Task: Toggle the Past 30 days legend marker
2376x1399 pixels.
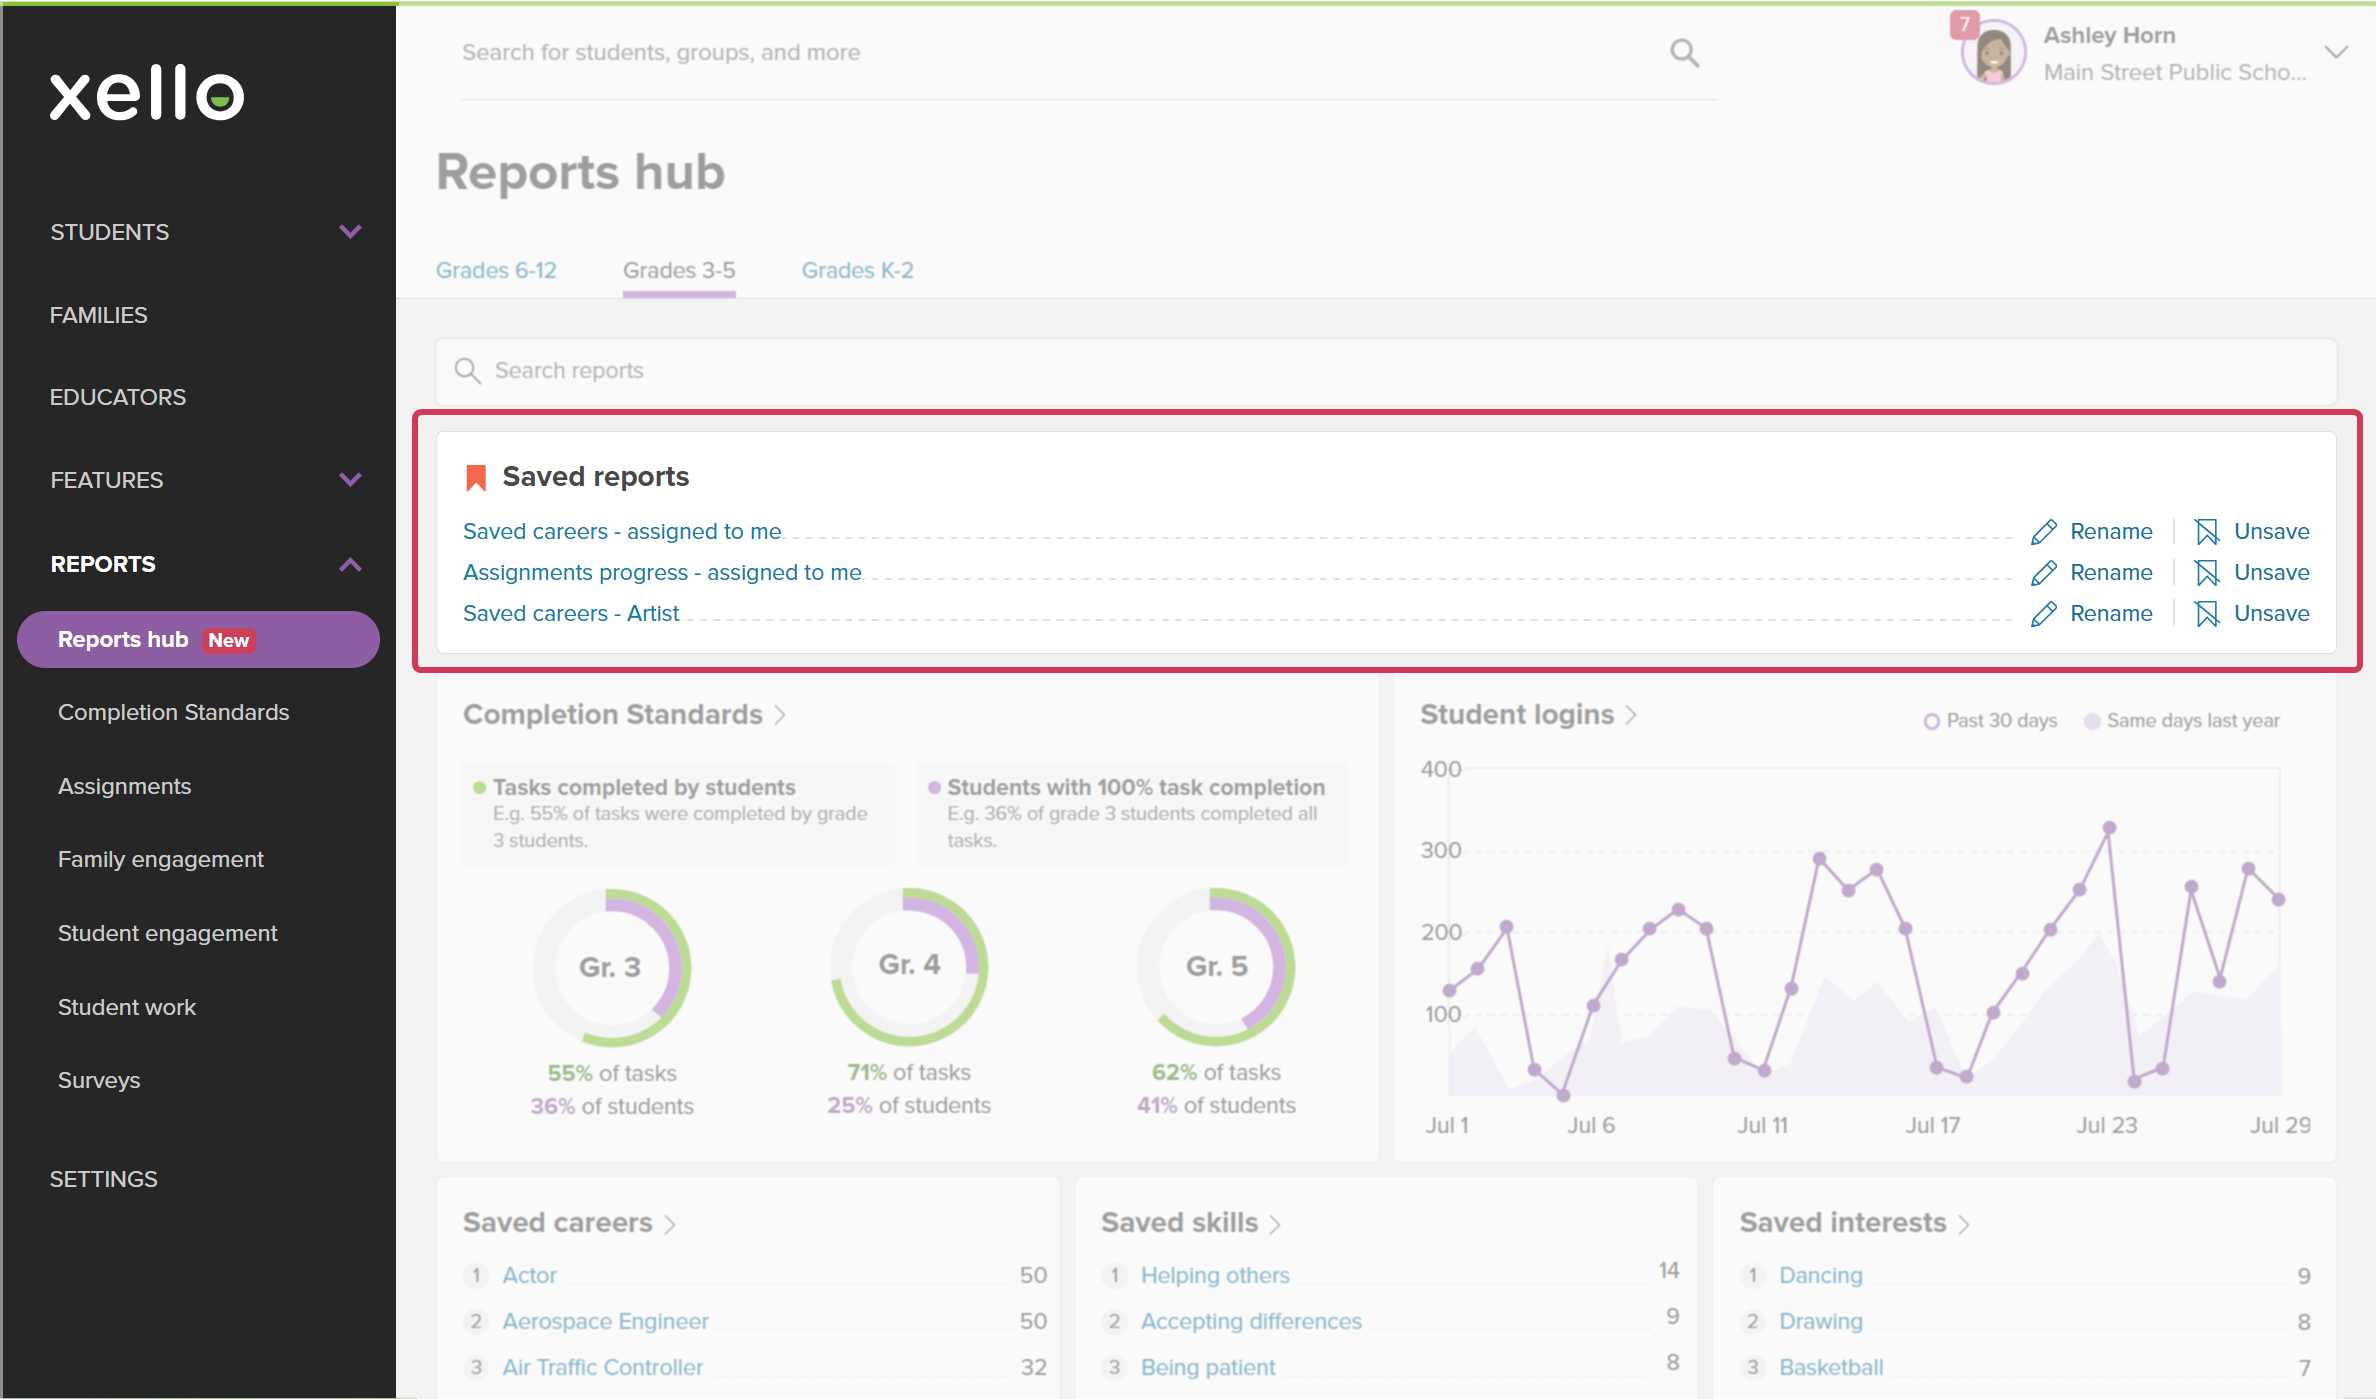Action: tap(1931, 721)
